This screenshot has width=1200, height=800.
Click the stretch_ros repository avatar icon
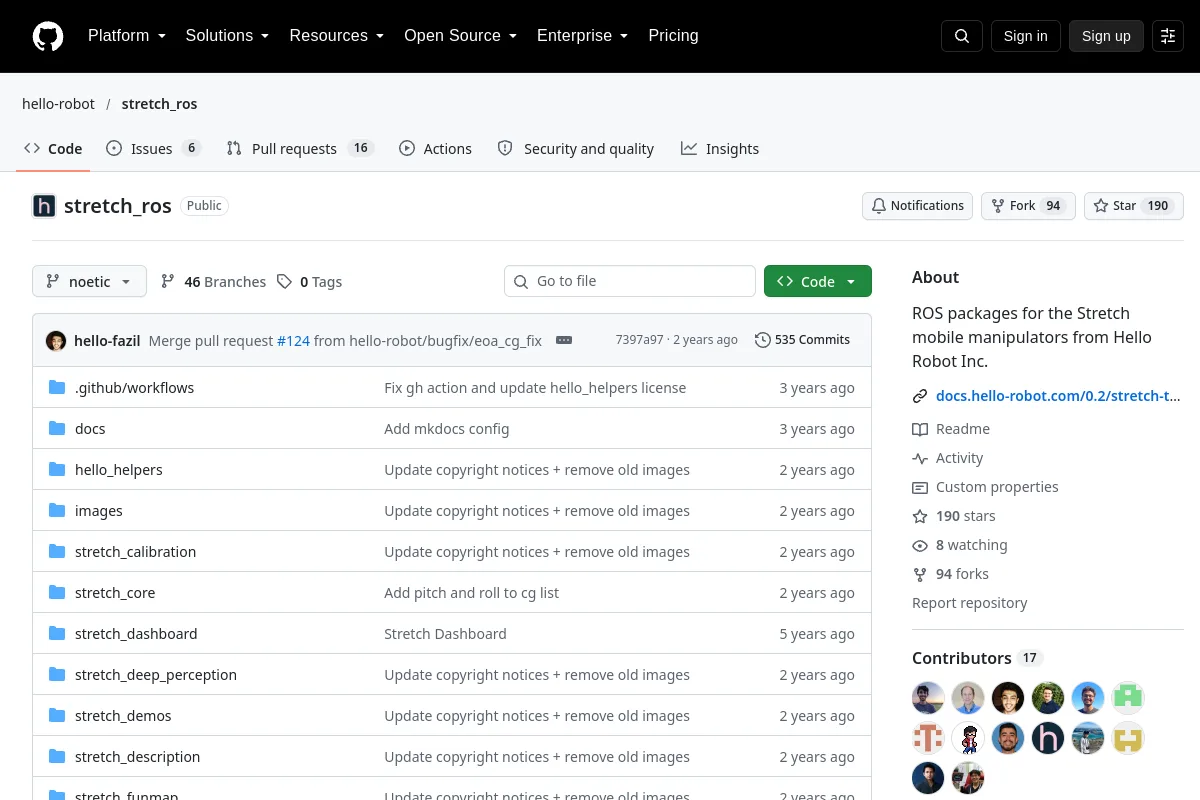[44, 206]
